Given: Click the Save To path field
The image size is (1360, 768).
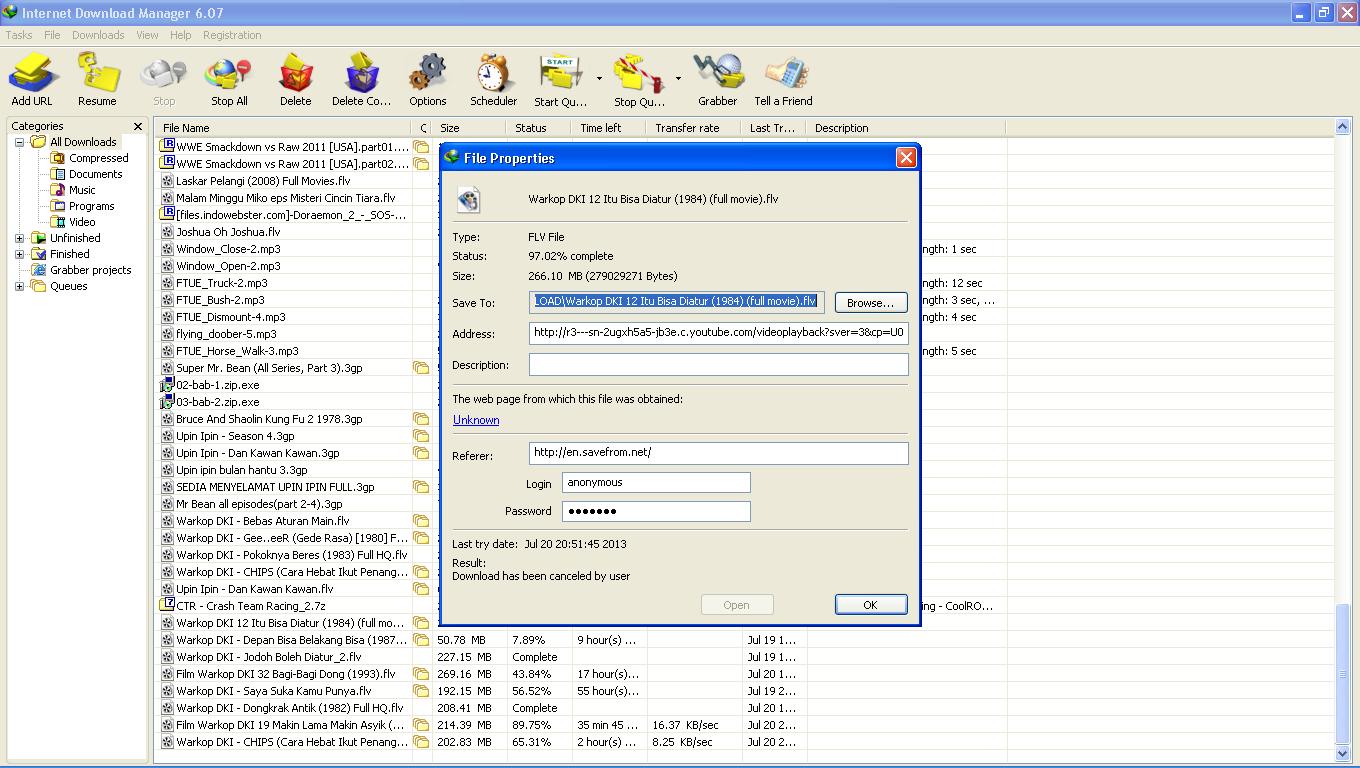Looking at the screenshot, I should pos(677,302).
